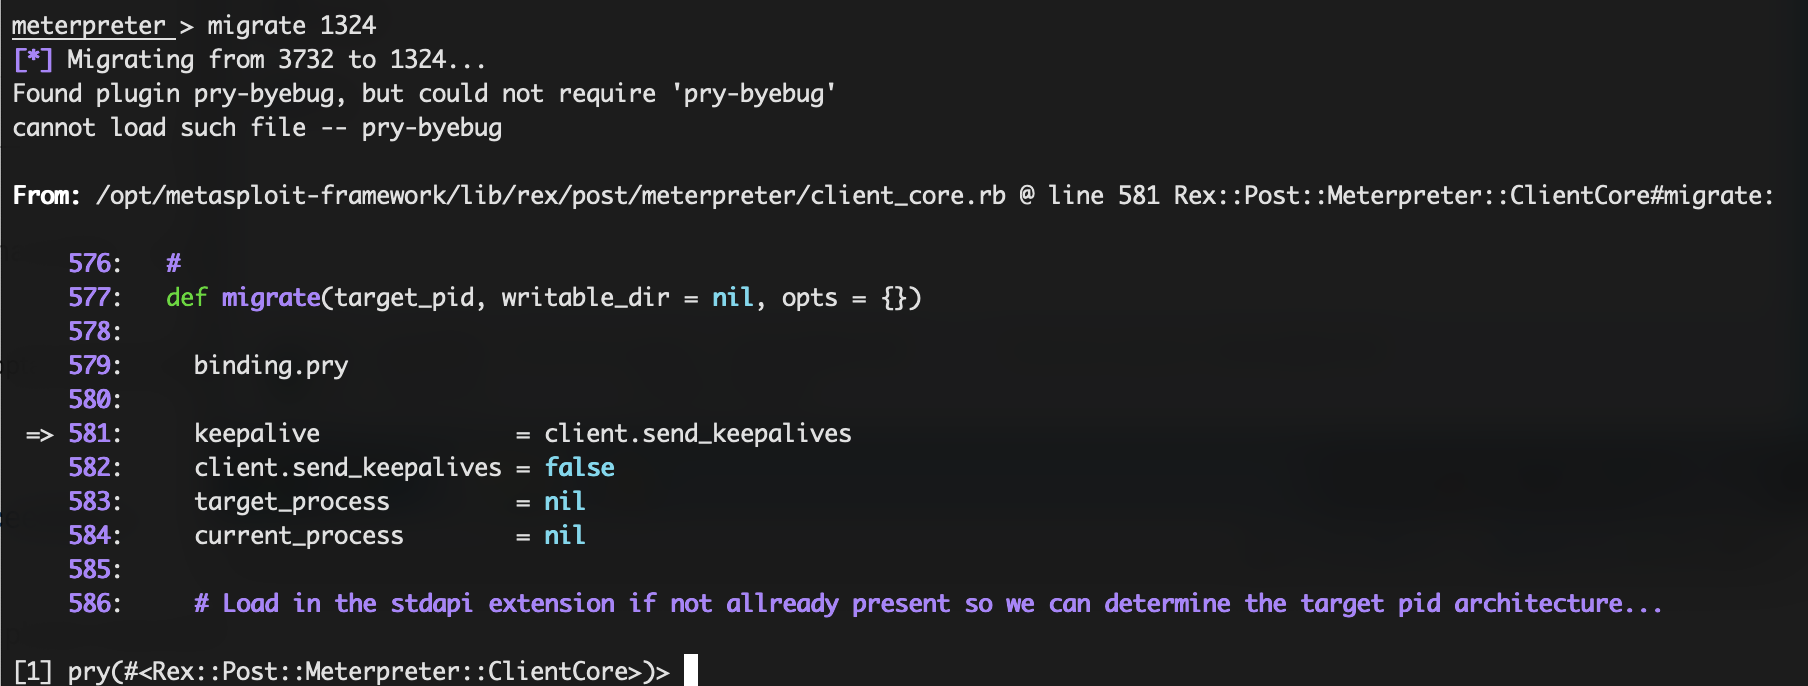Screen dimensions: 1808x686
Task: Click the 'pry-byebug' quoted plugin name
Action: 754,93
